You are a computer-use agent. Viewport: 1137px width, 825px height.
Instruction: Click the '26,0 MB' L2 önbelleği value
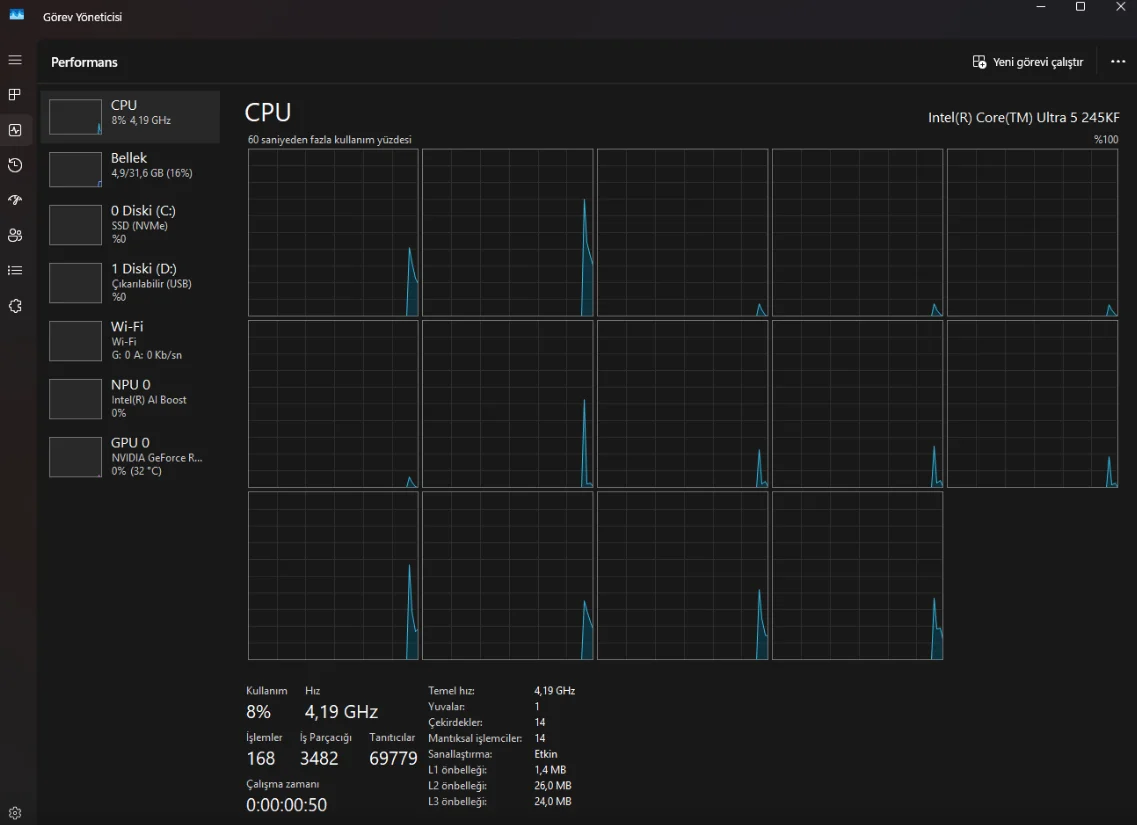pyautogui.click(x=553, y=786)
